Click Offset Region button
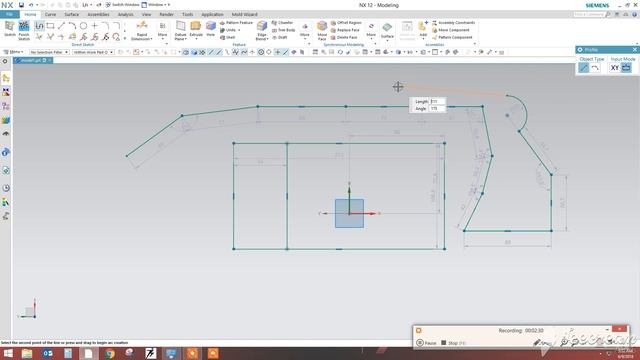 (346, 23)
